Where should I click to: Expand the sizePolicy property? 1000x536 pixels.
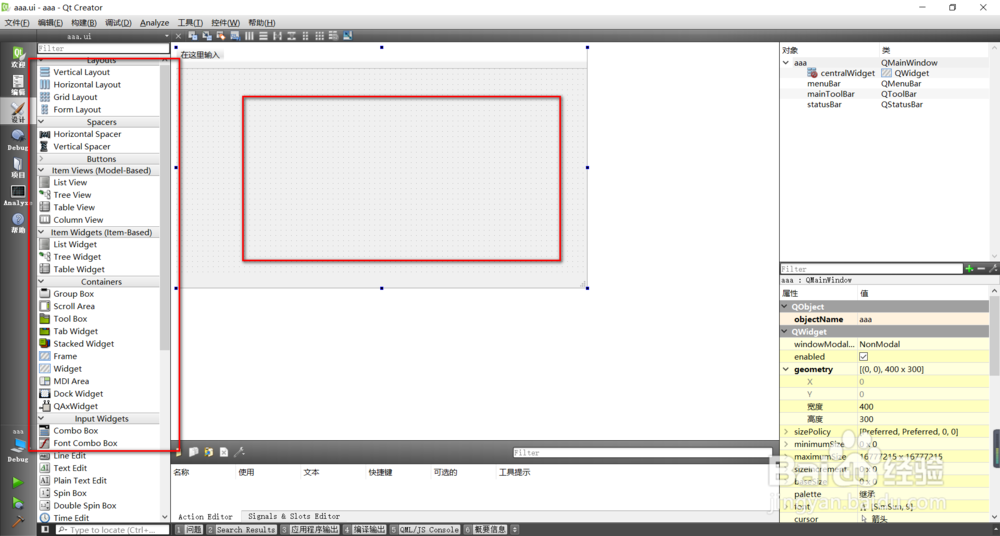tap(786, 431)
